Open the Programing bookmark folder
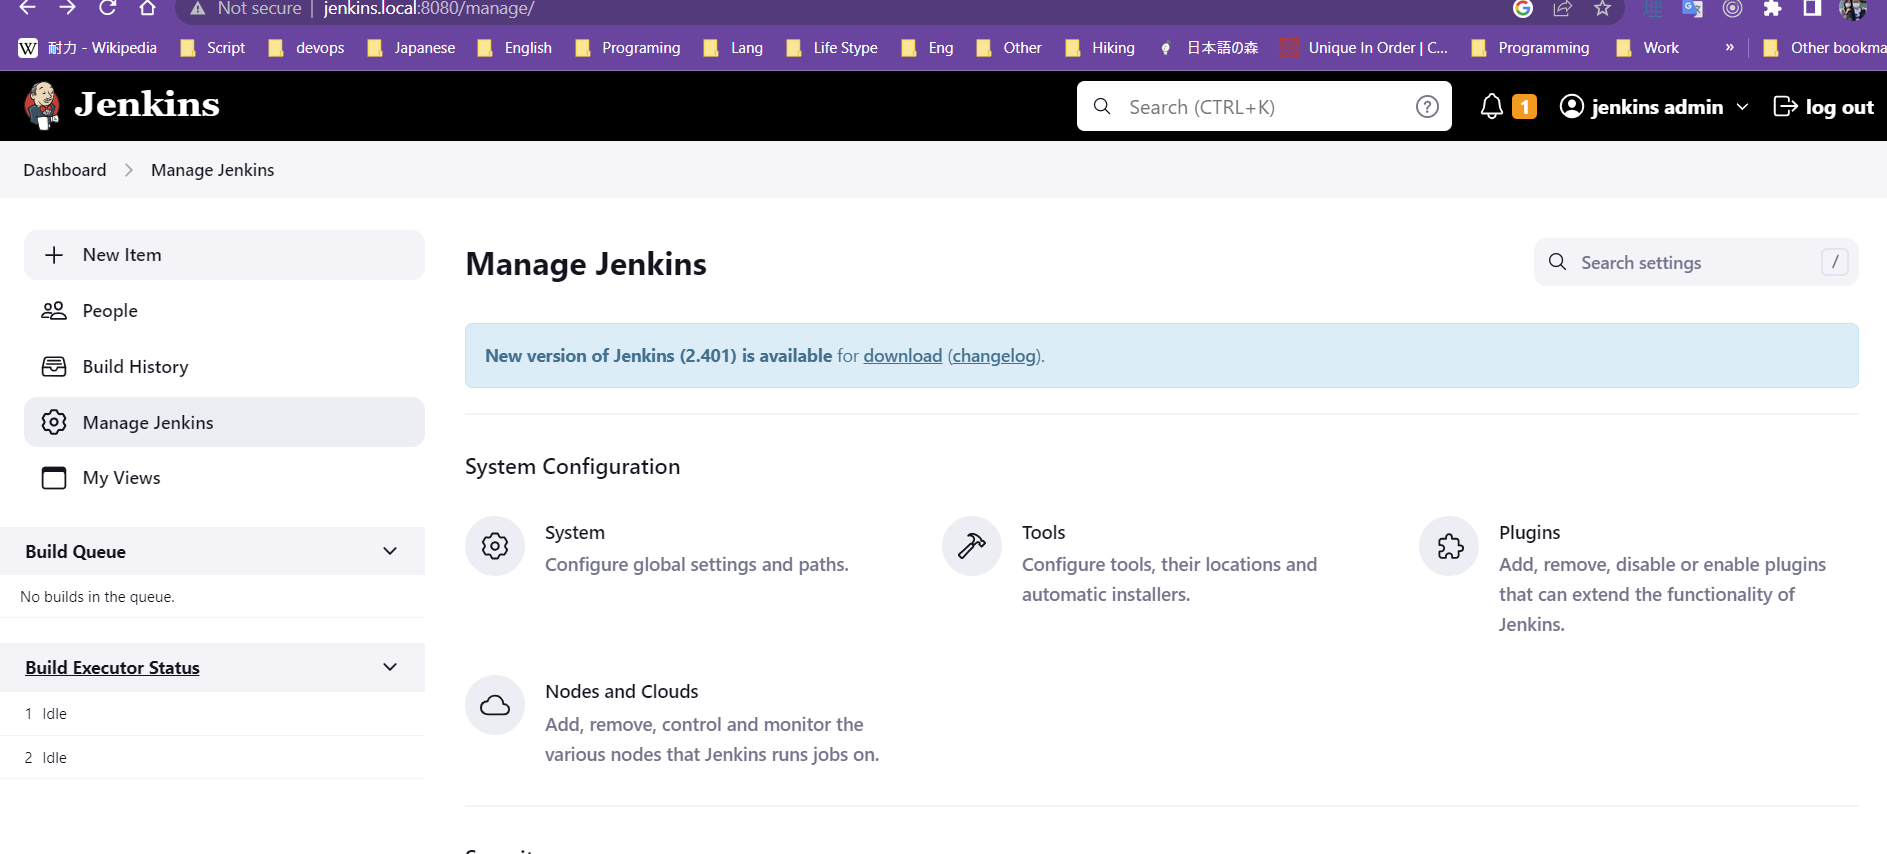Viewport: 1887px width, 854px height. 627,48
